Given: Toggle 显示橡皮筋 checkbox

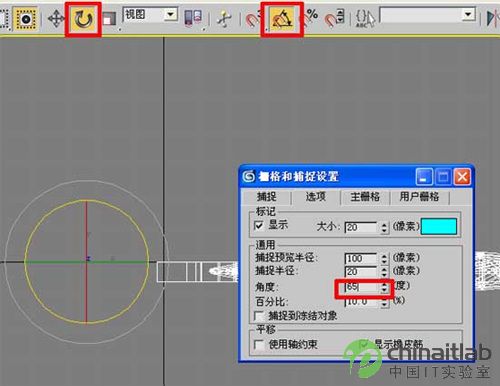Looking at the screenshot, I should coord(365,344).
